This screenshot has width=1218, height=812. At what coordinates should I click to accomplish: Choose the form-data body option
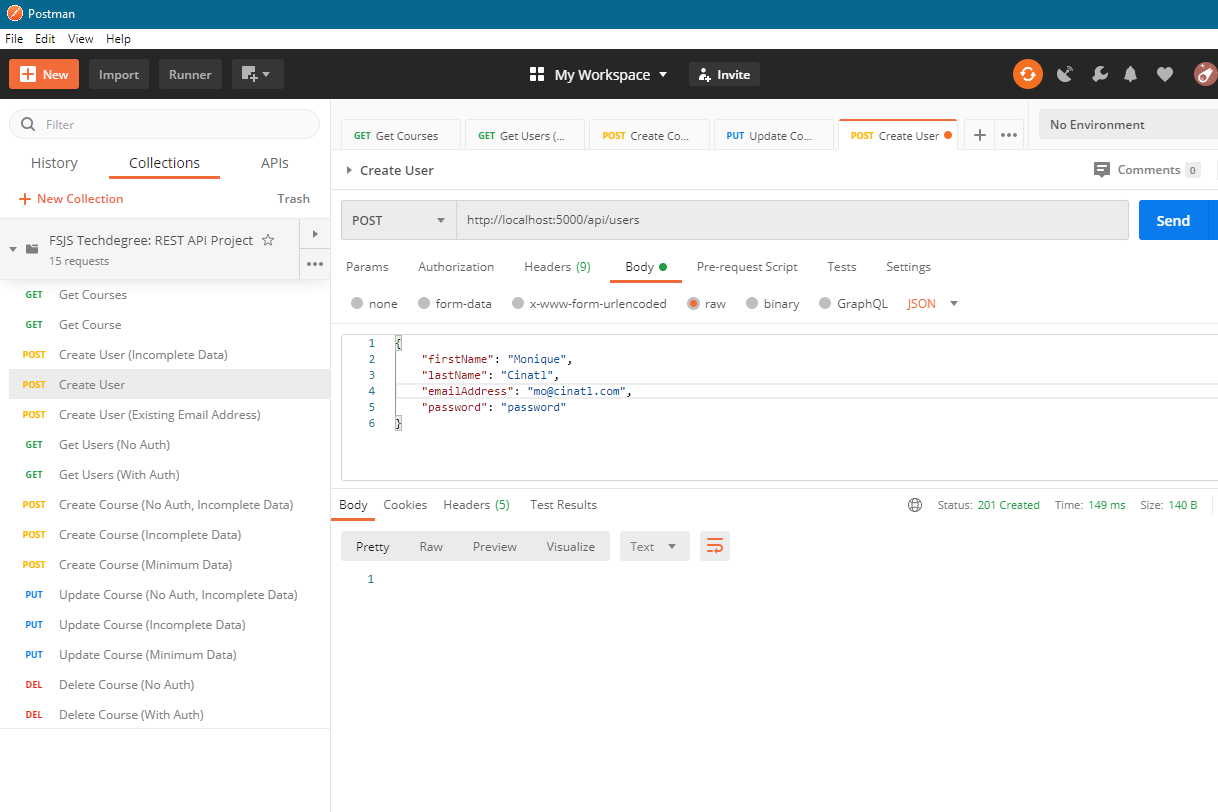425,303
